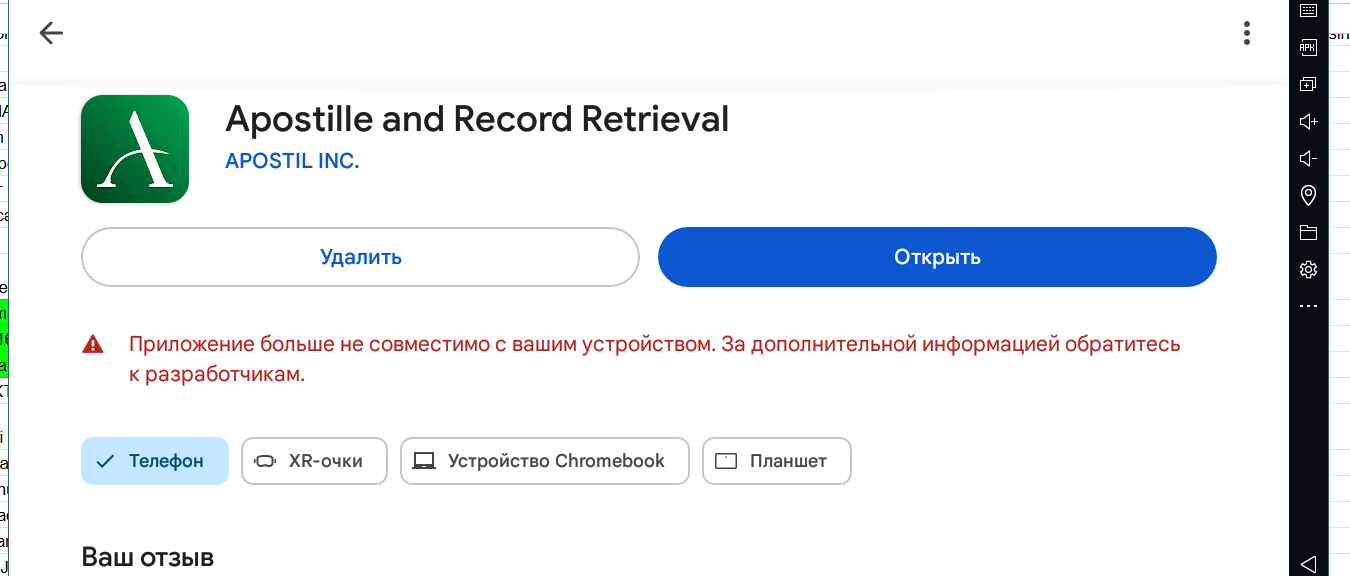The image size is (1350, 576).
Task: Open the multi-instance icon in sidebar
Action: [1308, 84]
